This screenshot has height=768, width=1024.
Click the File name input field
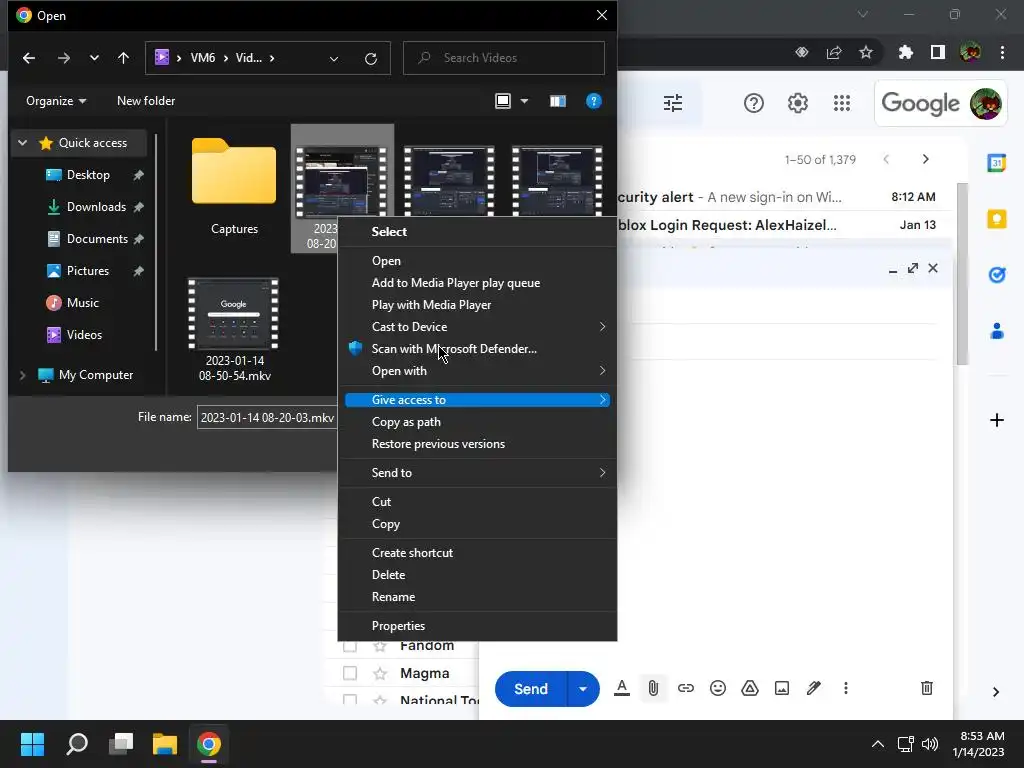pos(266,417)
